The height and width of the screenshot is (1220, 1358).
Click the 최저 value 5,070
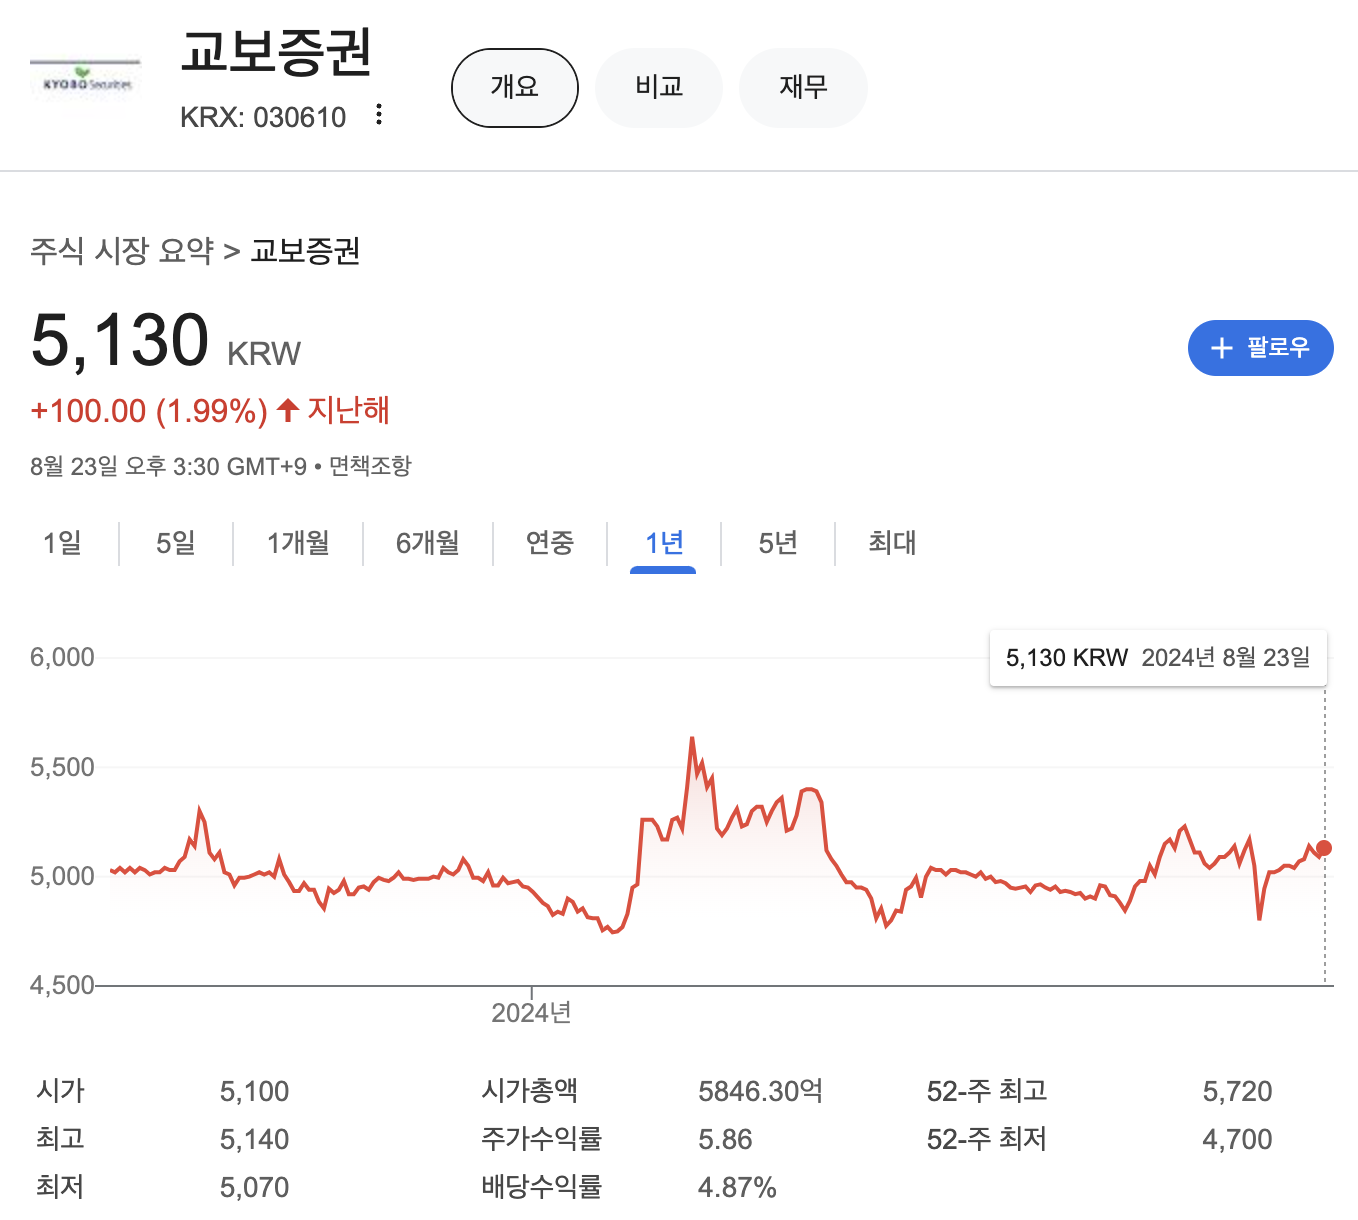tap(254, 1187)
